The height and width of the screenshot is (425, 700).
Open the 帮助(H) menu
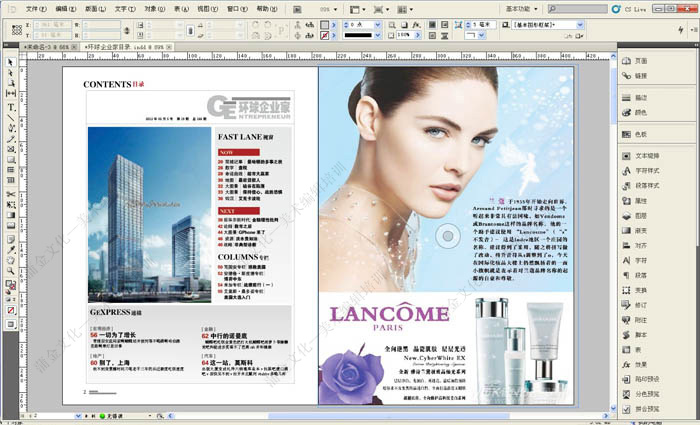coord(267,9)
